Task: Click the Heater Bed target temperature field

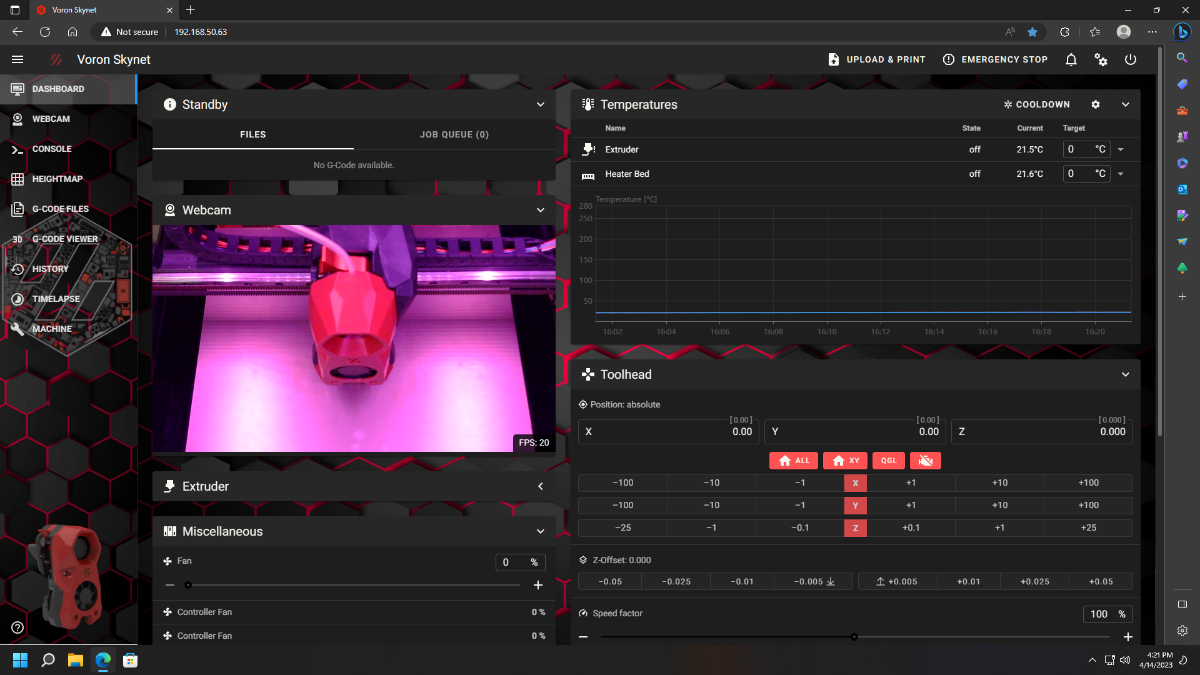Action: click(x=1086, y=174)
